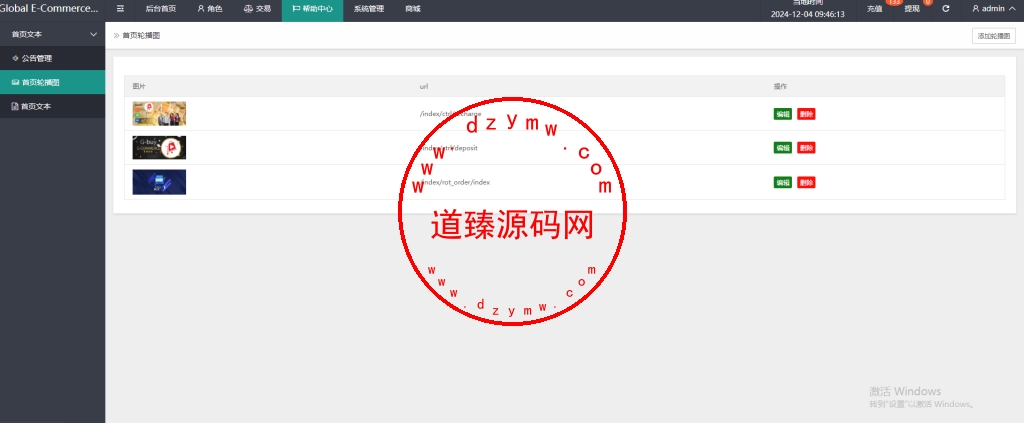Image resolution: width=1024 pixels, height=423 pixels.
Task: Edit the first carousel row (recharge)
Action: (x=782, y=114)
